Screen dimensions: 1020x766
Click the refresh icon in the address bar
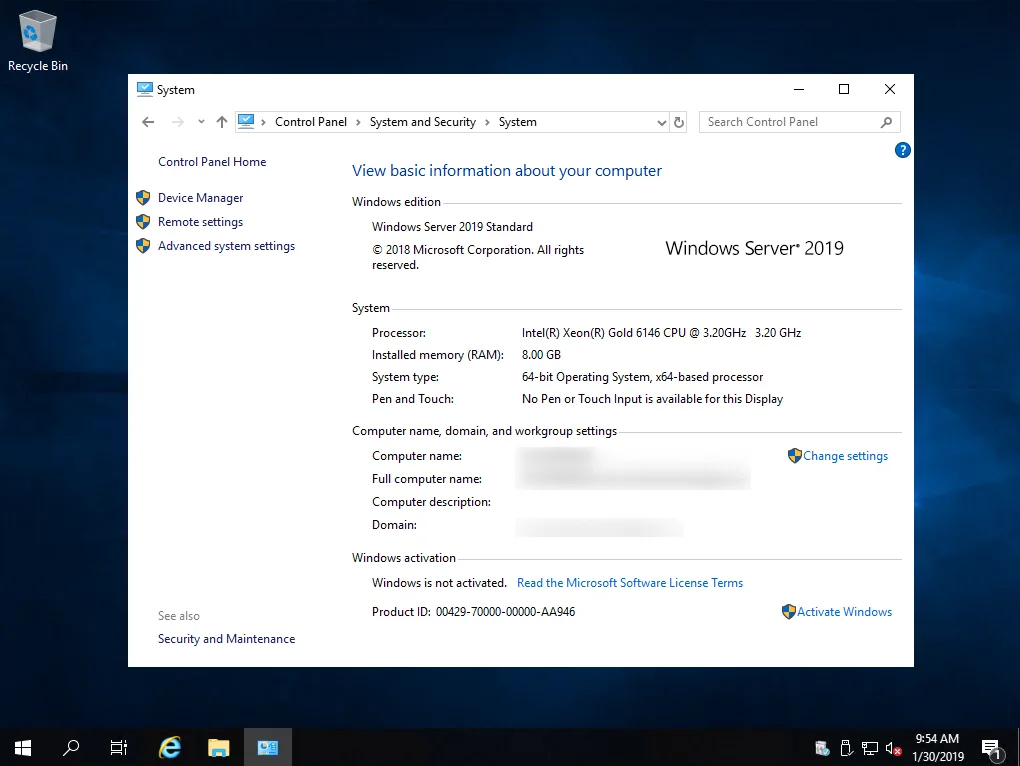(x=679, y=121)
